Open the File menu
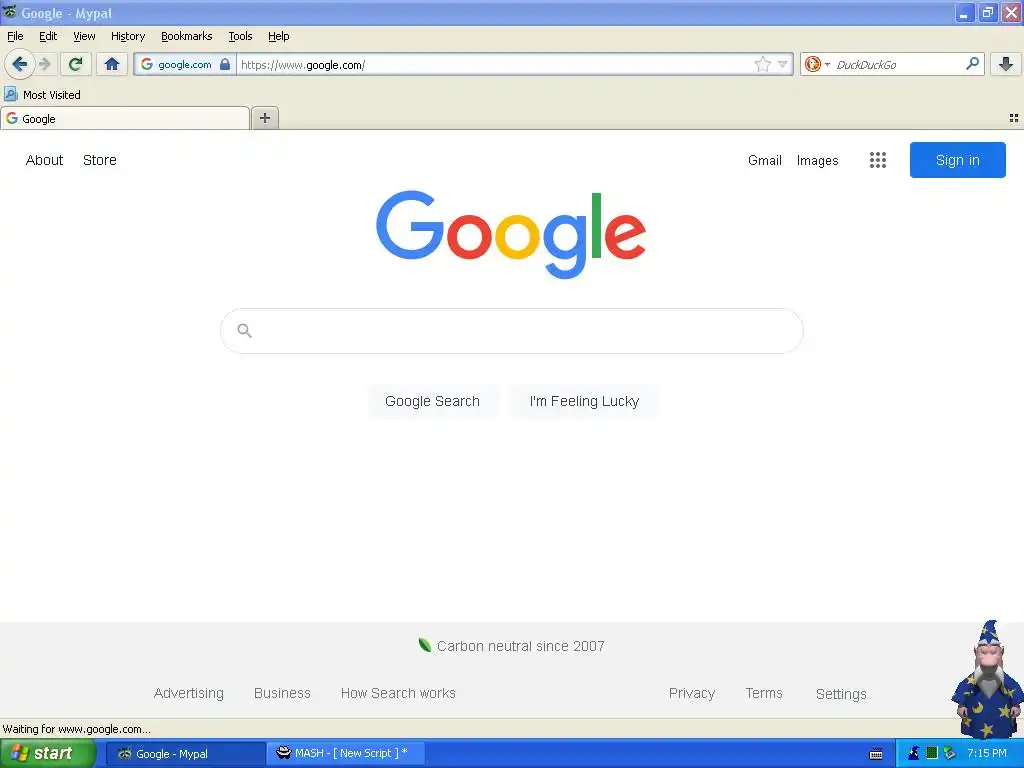The width and height of the screenshot is (1024, 768). pyautogui.click(x=15, y=36)
